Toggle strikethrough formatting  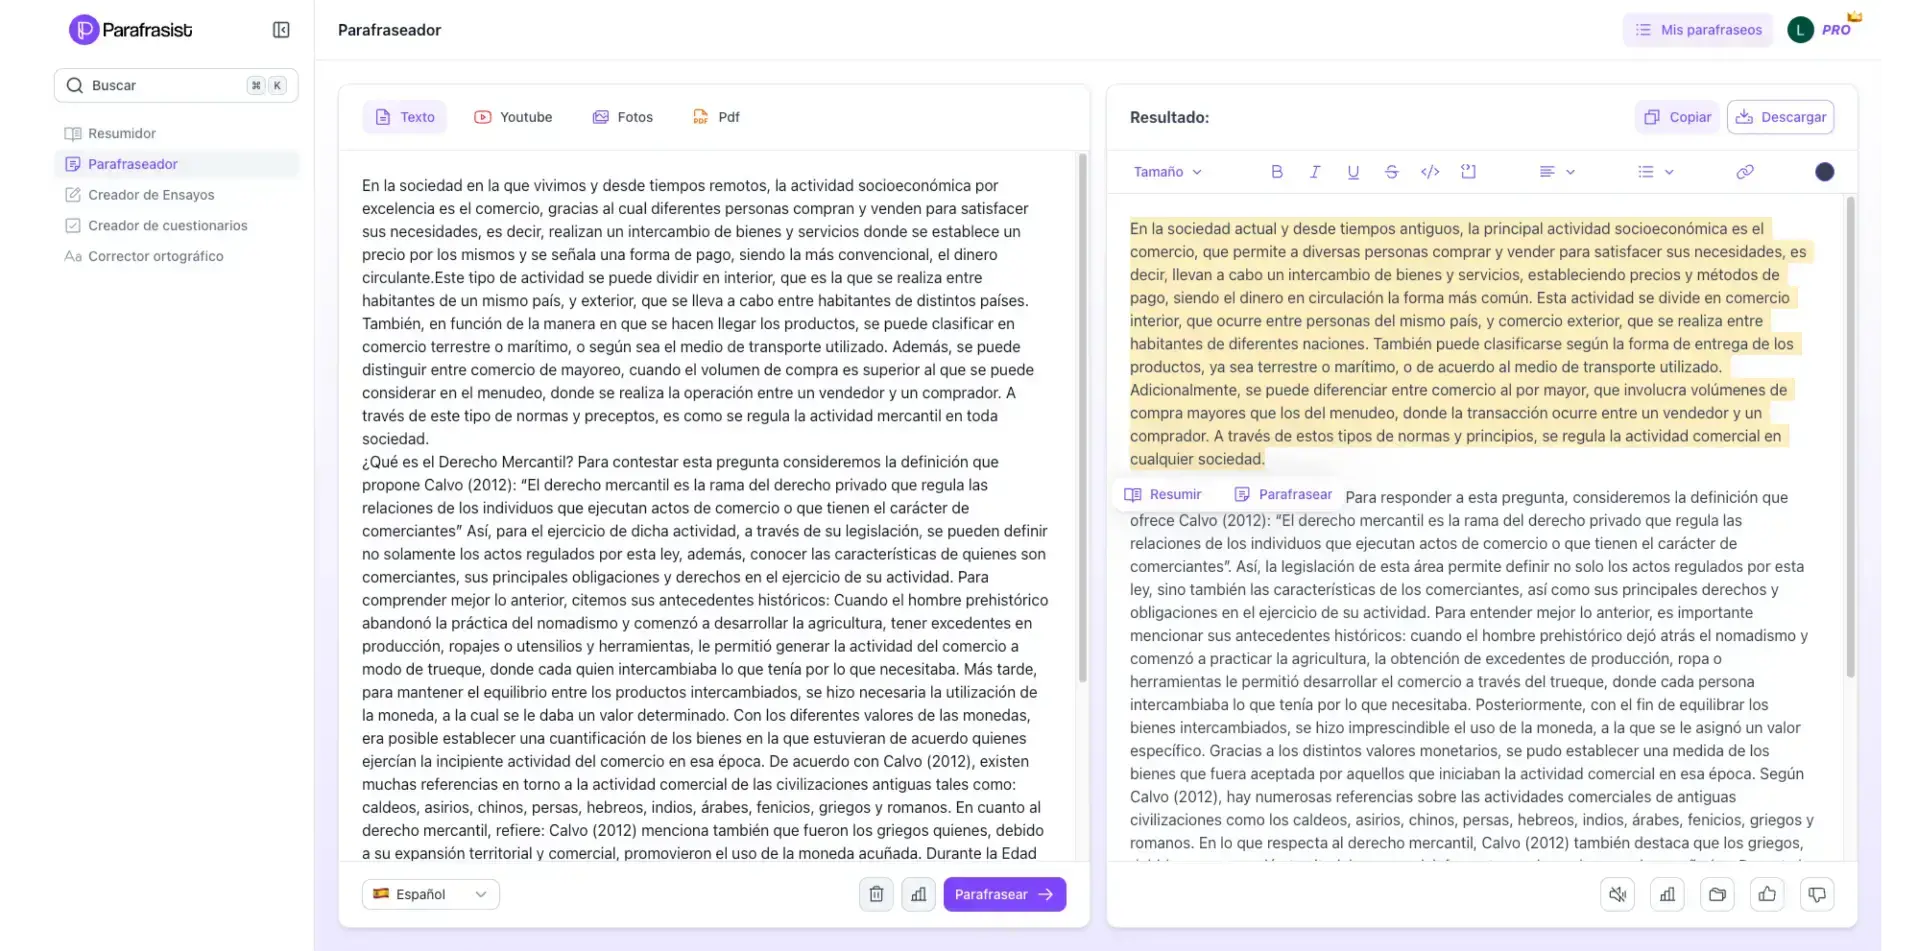point(1391,172)
